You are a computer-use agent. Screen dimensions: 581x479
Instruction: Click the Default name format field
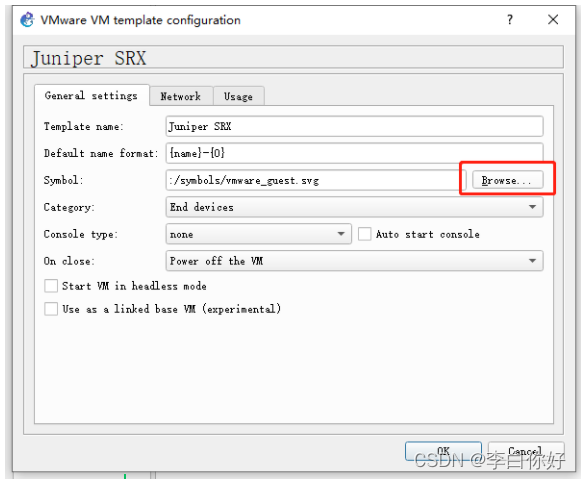click(354, 153)
